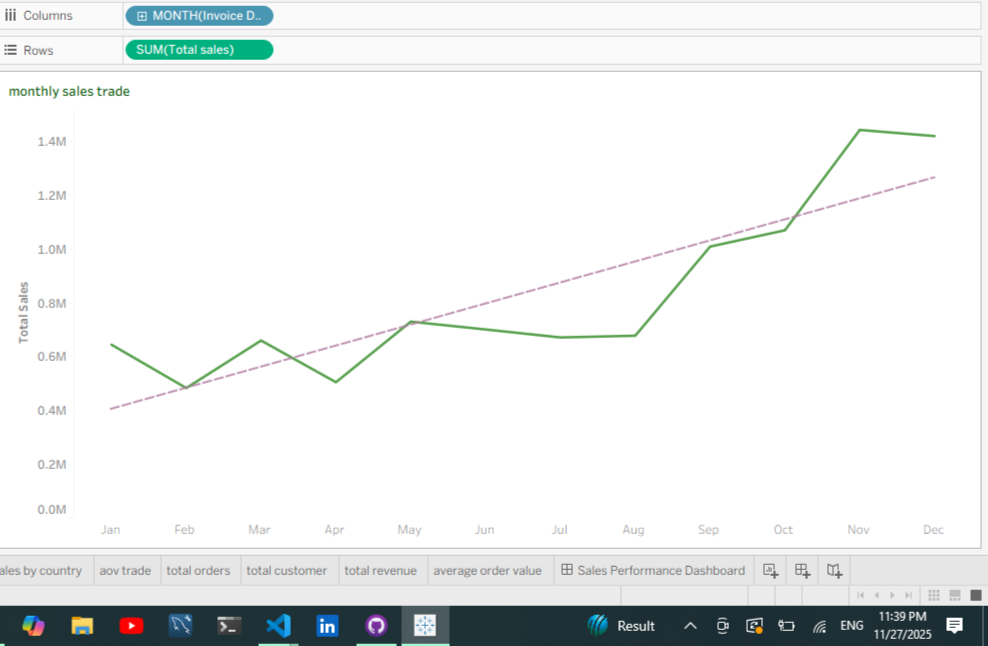Open the hidden icons chevron in system tray
Image resolution: width=988 pixels, height=646 pixels.
tap(690, 625)
